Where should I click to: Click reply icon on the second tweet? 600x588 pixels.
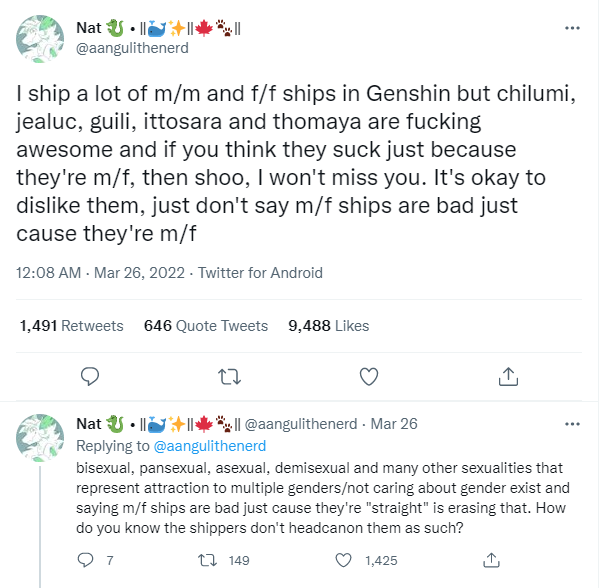pos(84,559)
